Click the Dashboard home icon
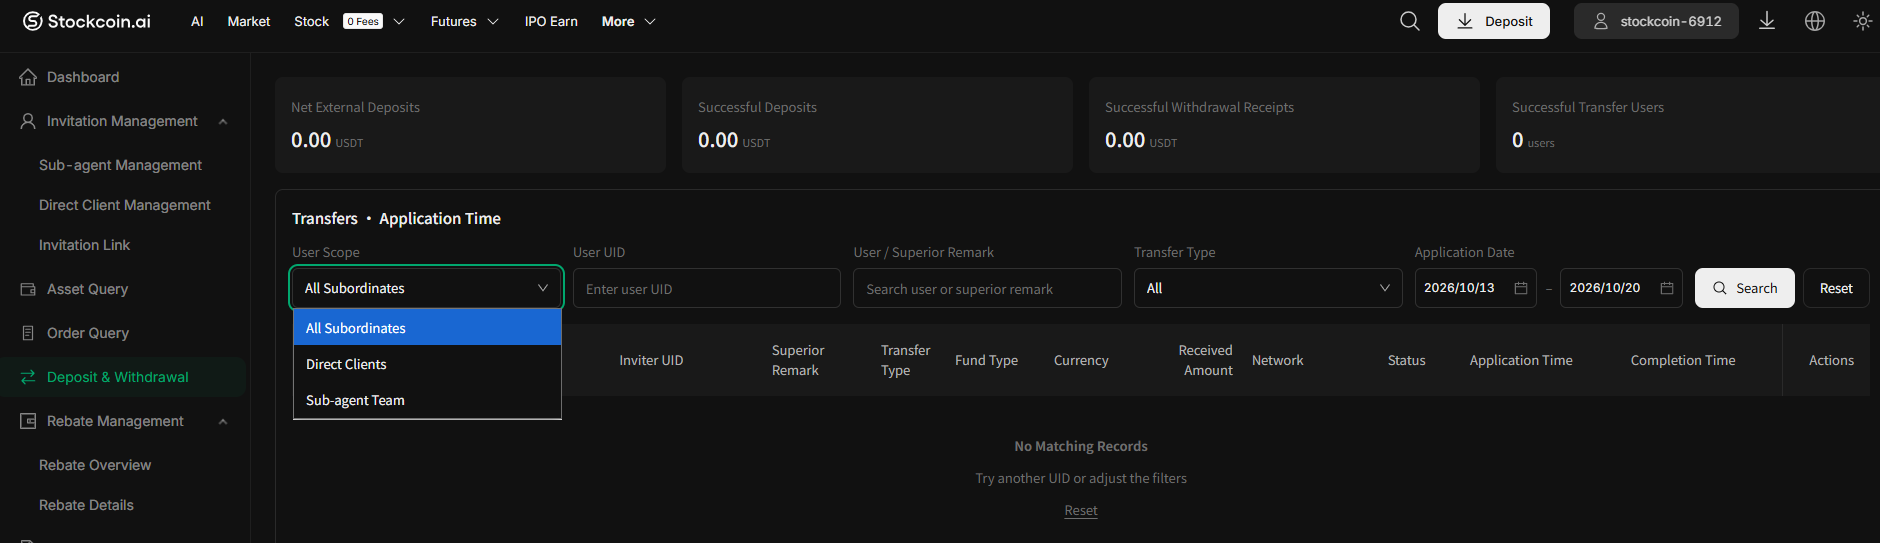Viewport: 1880px width, 543px height. point(28,77)
